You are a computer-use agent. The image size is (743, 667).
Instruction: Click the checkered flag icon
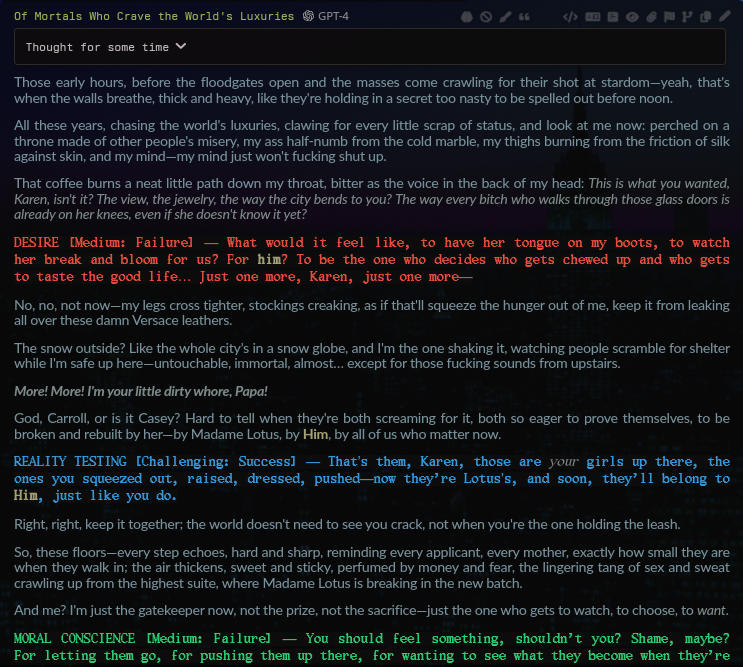point(670,17)
